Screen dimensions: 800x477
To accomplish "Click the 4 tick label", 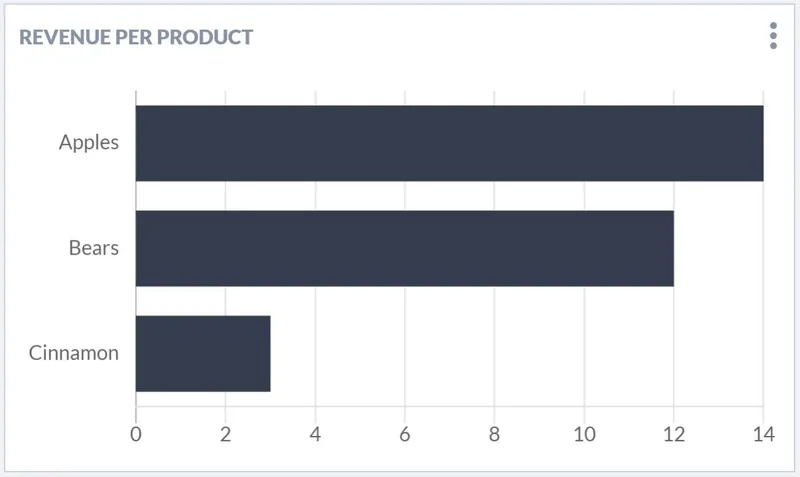I will (x=315, y=434).
